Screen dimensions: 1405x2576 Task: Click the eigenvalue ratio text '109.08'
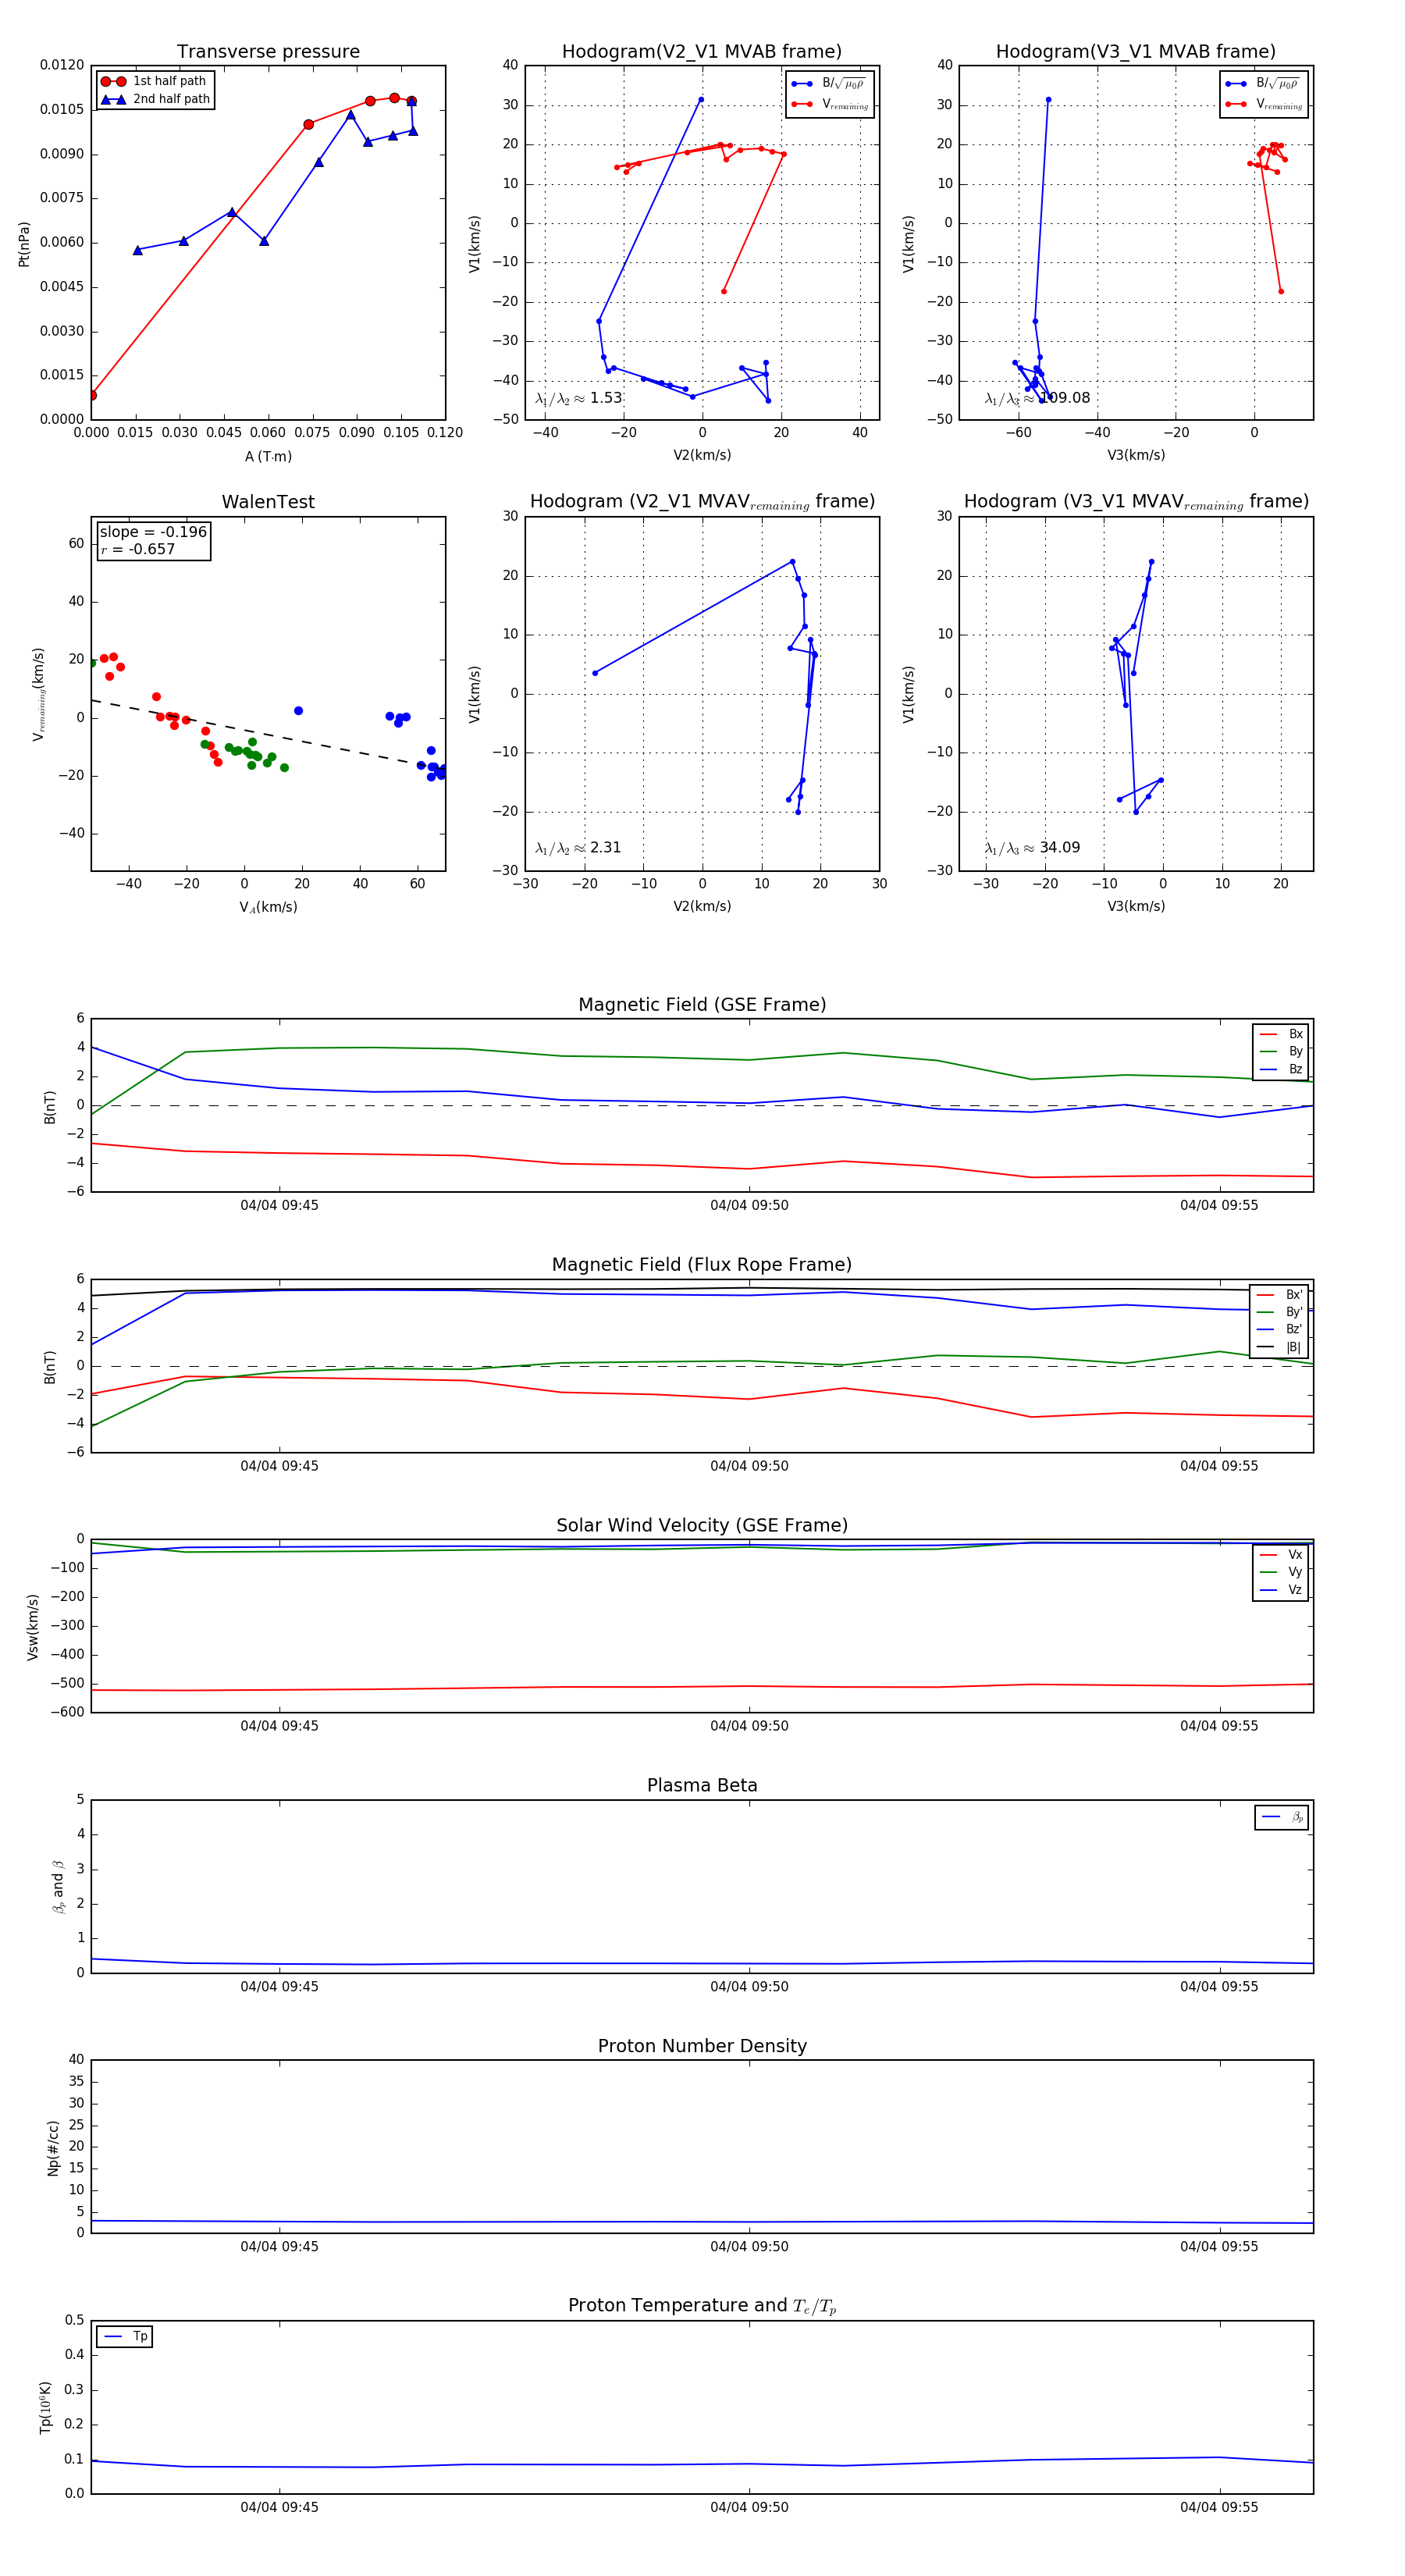tap(1066, 398)
